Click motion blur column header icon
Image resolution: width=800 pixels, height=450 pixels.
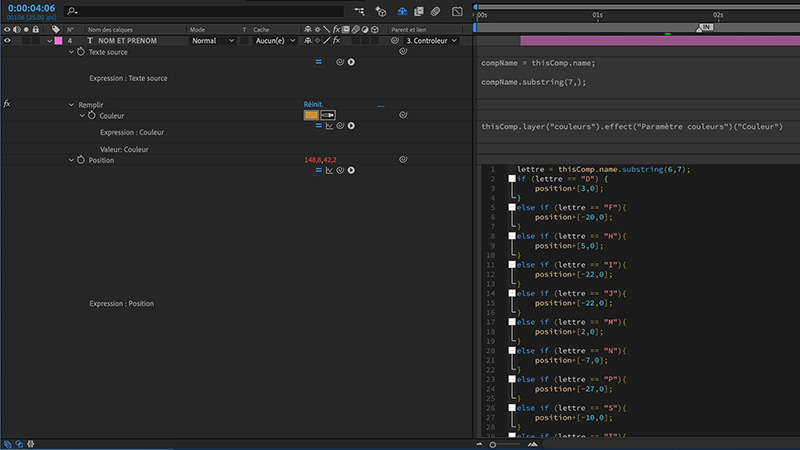[356, 30]
